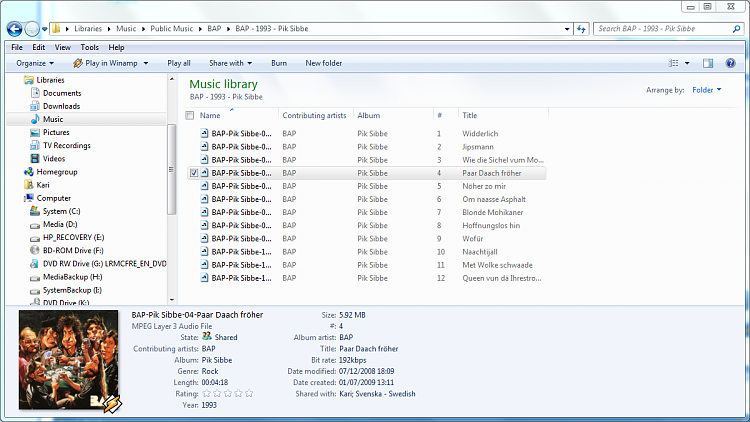Open System (C:) drive icon
Screen dimensions: 750x422
35,211
